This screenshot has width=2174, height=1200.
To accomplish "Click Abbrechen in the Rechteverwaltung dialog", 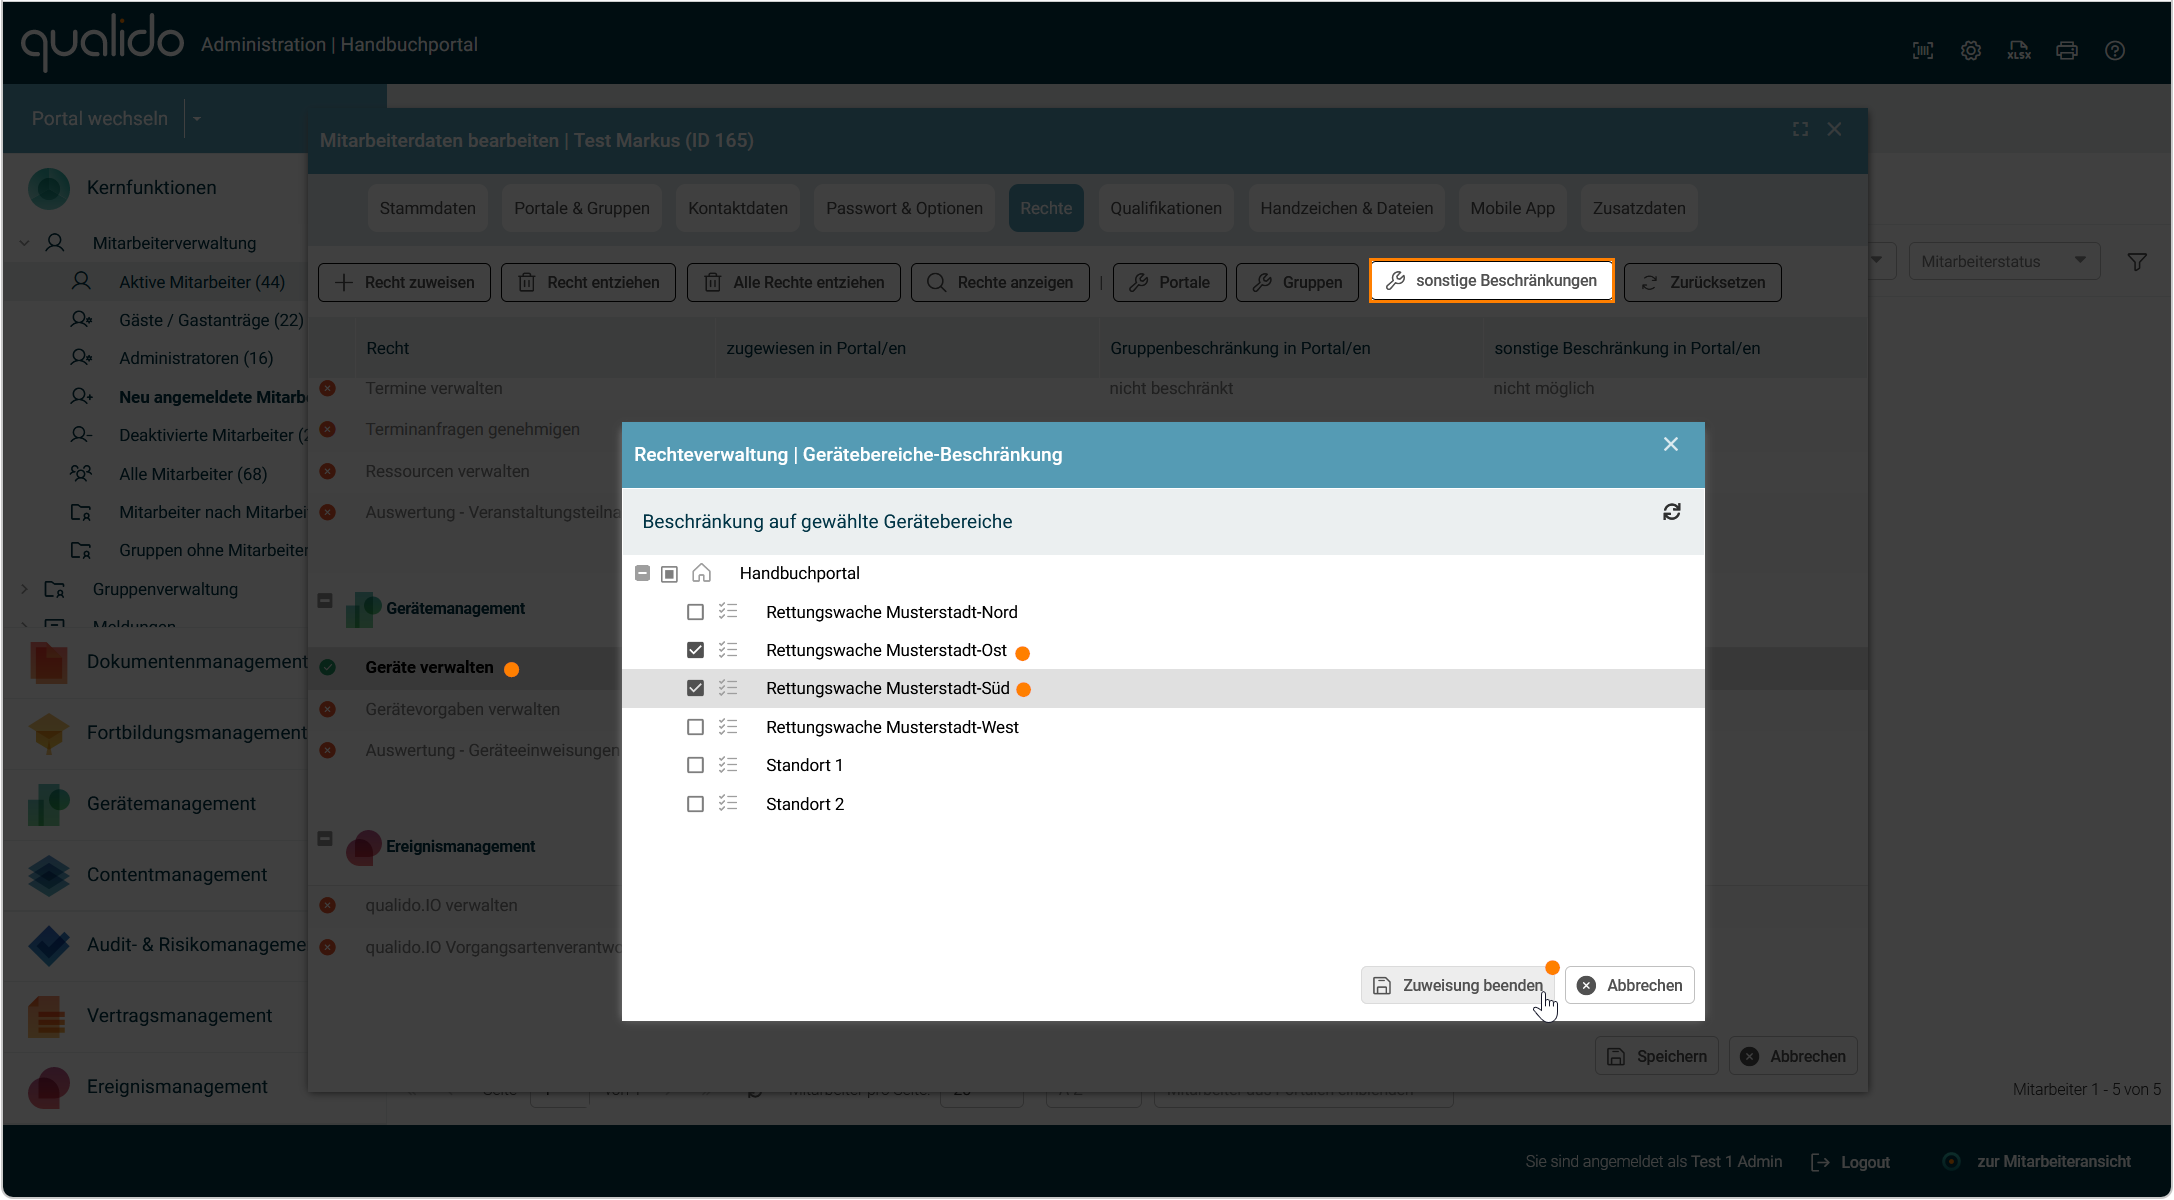I will (1629, 985).
